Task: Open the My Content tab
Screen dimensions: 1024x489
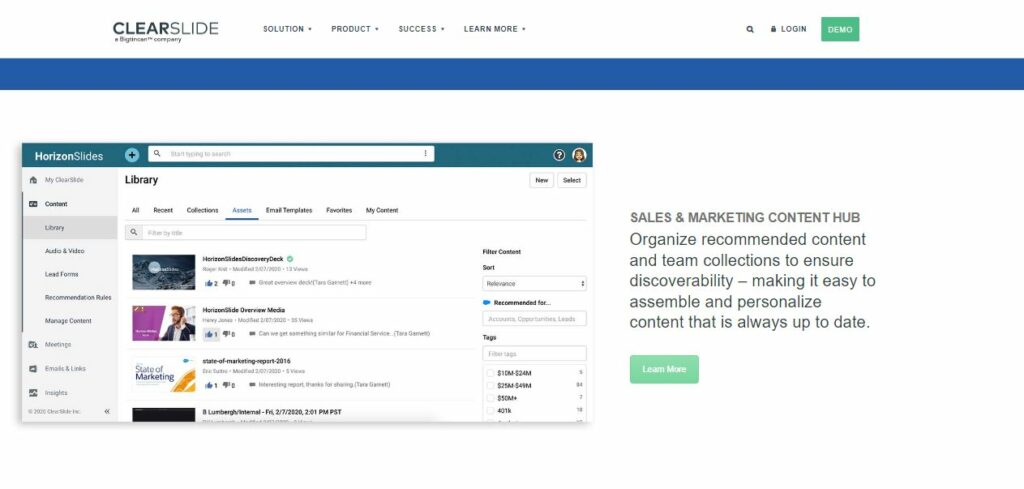Action: point(382,210)
